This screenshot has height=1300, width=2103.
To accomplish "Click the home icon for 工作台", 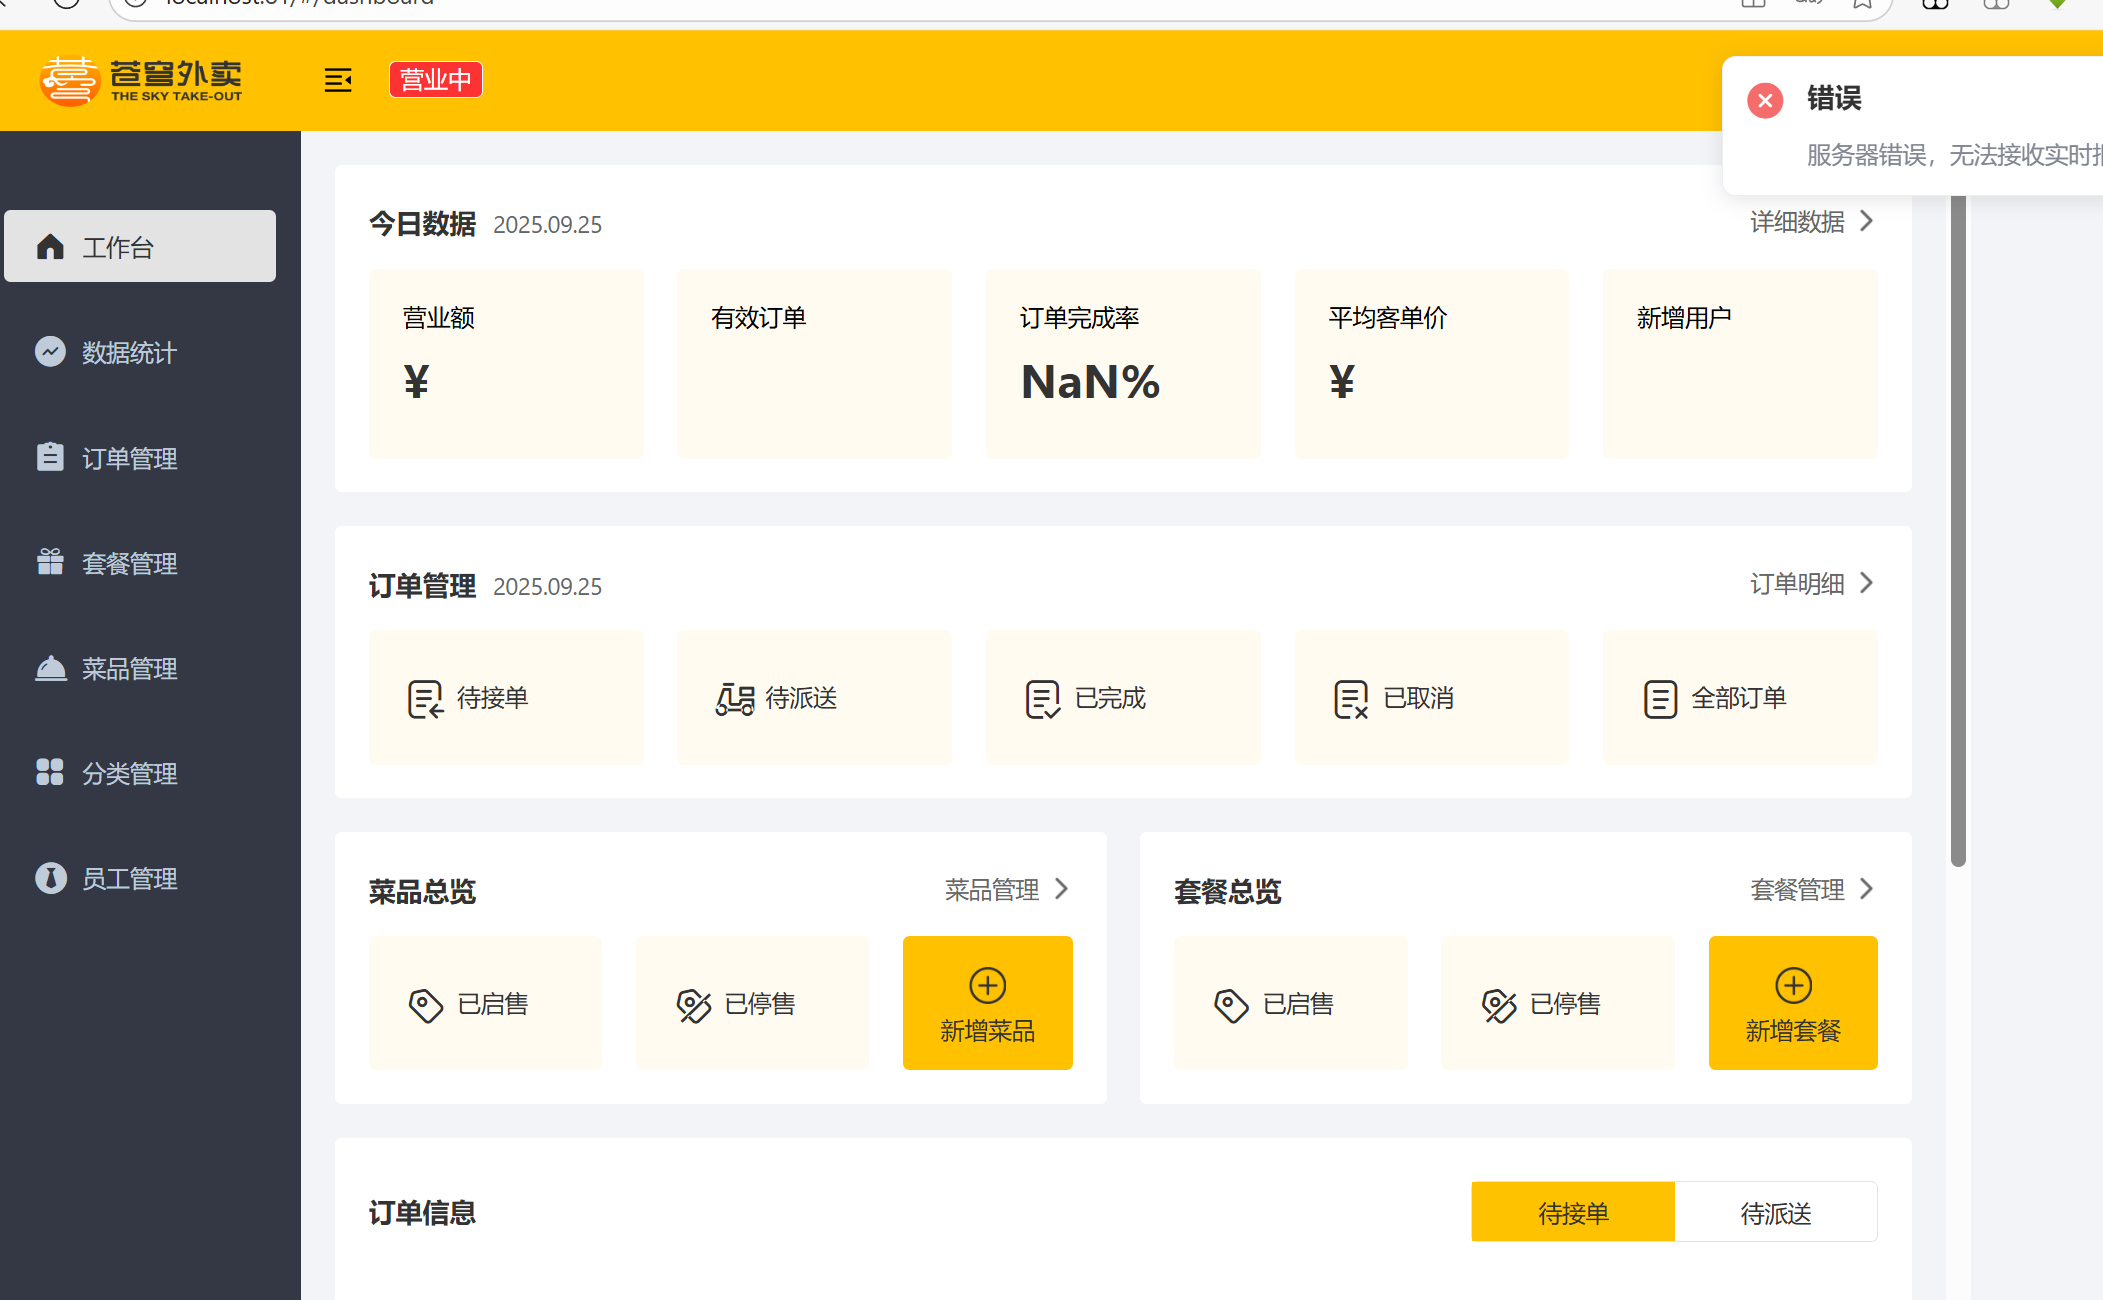I will tap(50, 246).
